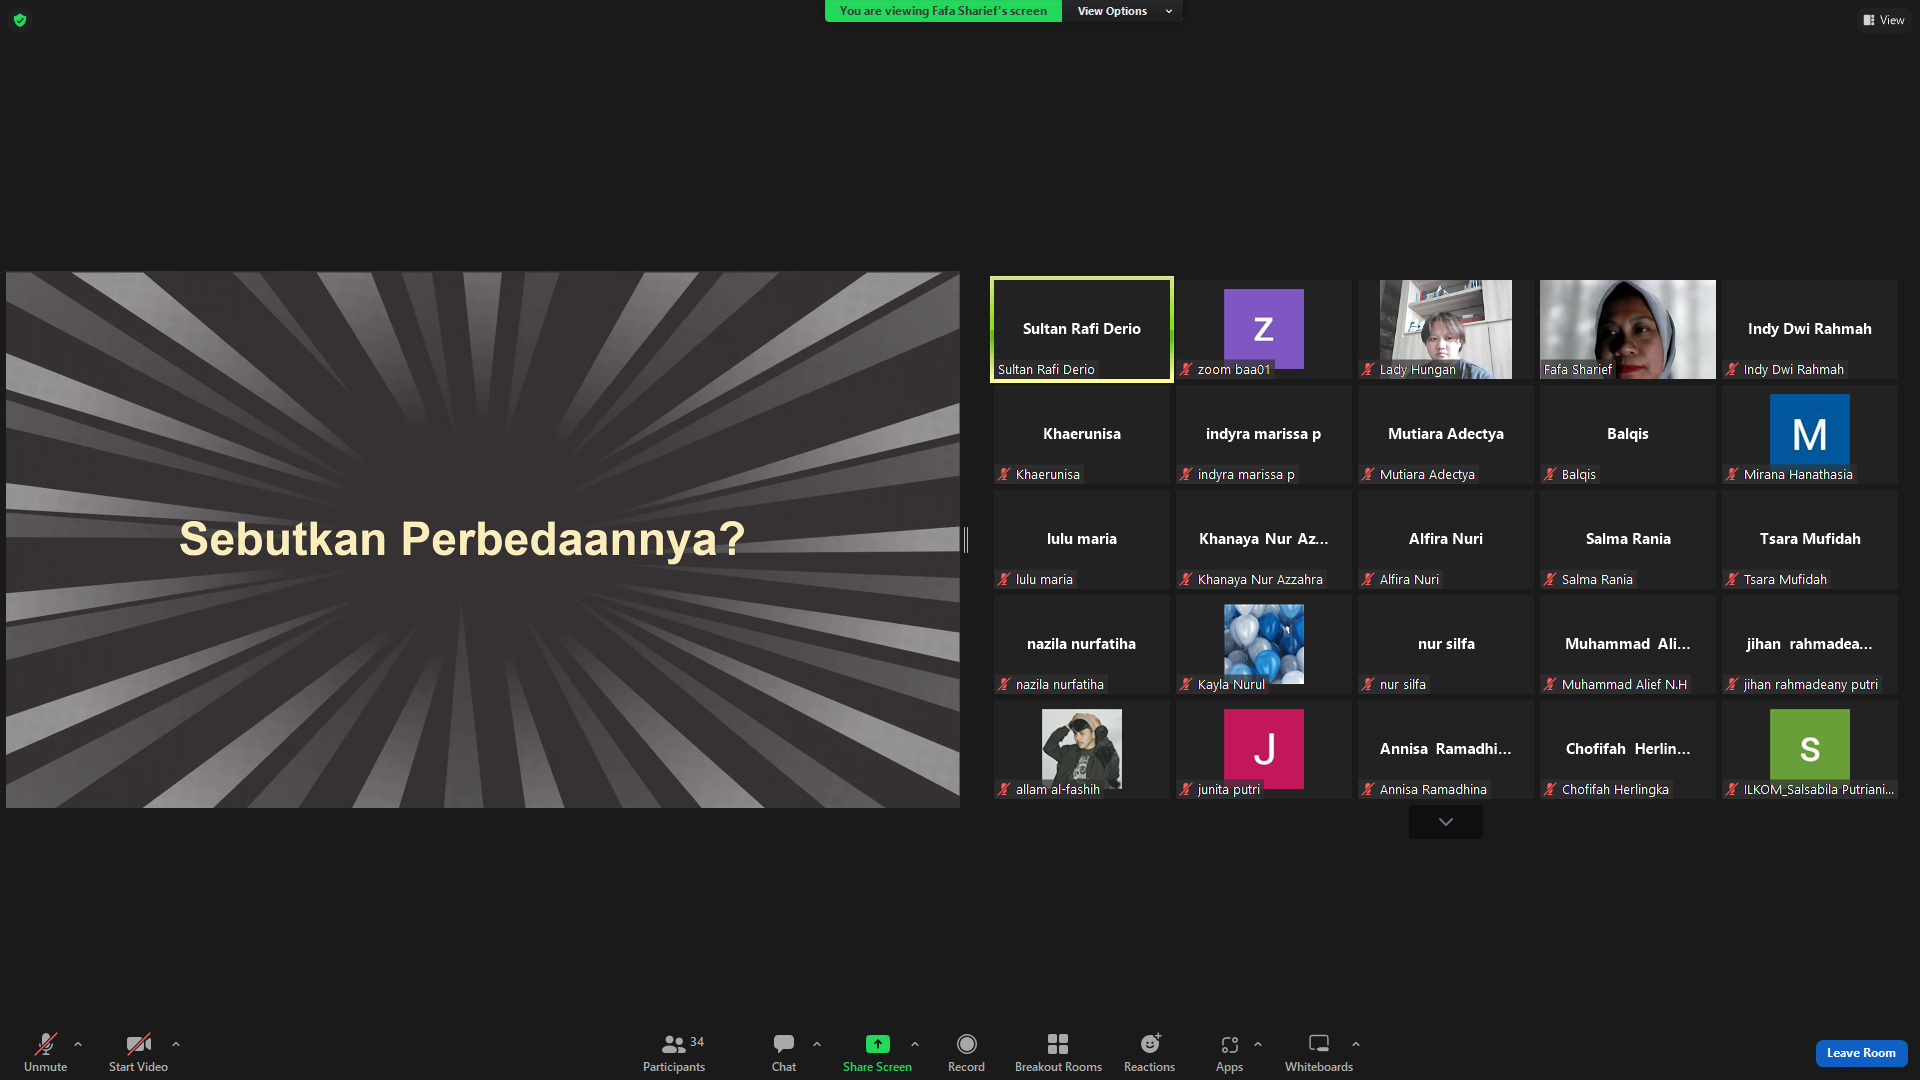
Task: Click the 'Chofifah Herlingka' name label
Action: coord(1616,790)
